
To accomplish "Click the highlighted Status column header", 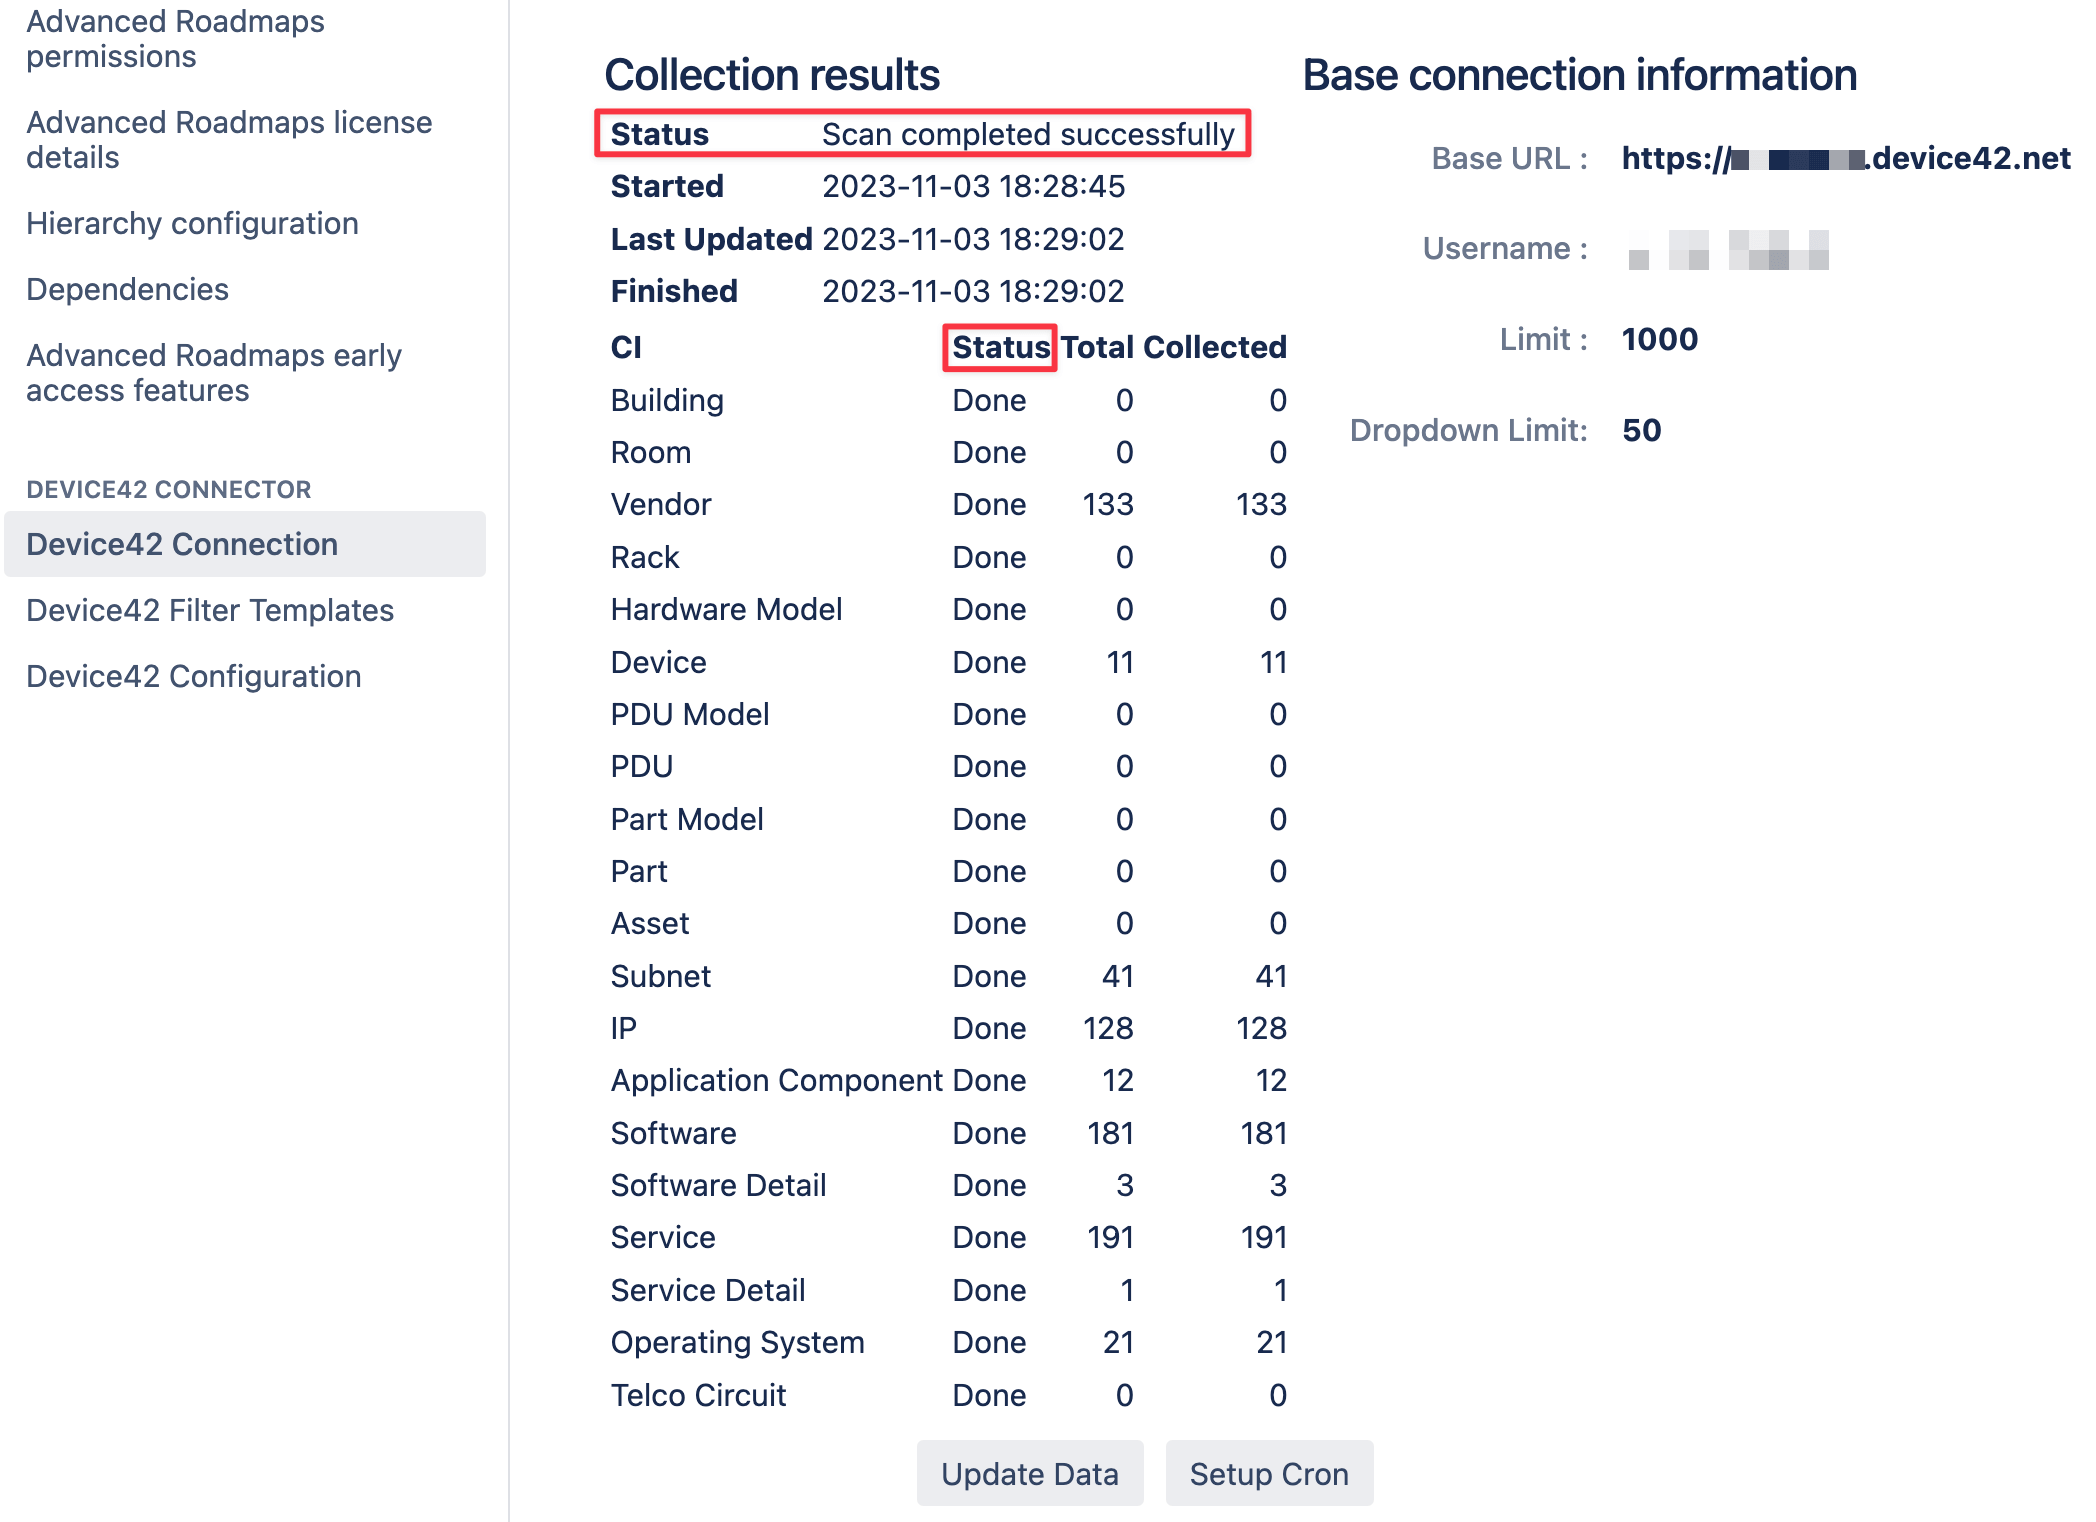I will coord(1000,347).
